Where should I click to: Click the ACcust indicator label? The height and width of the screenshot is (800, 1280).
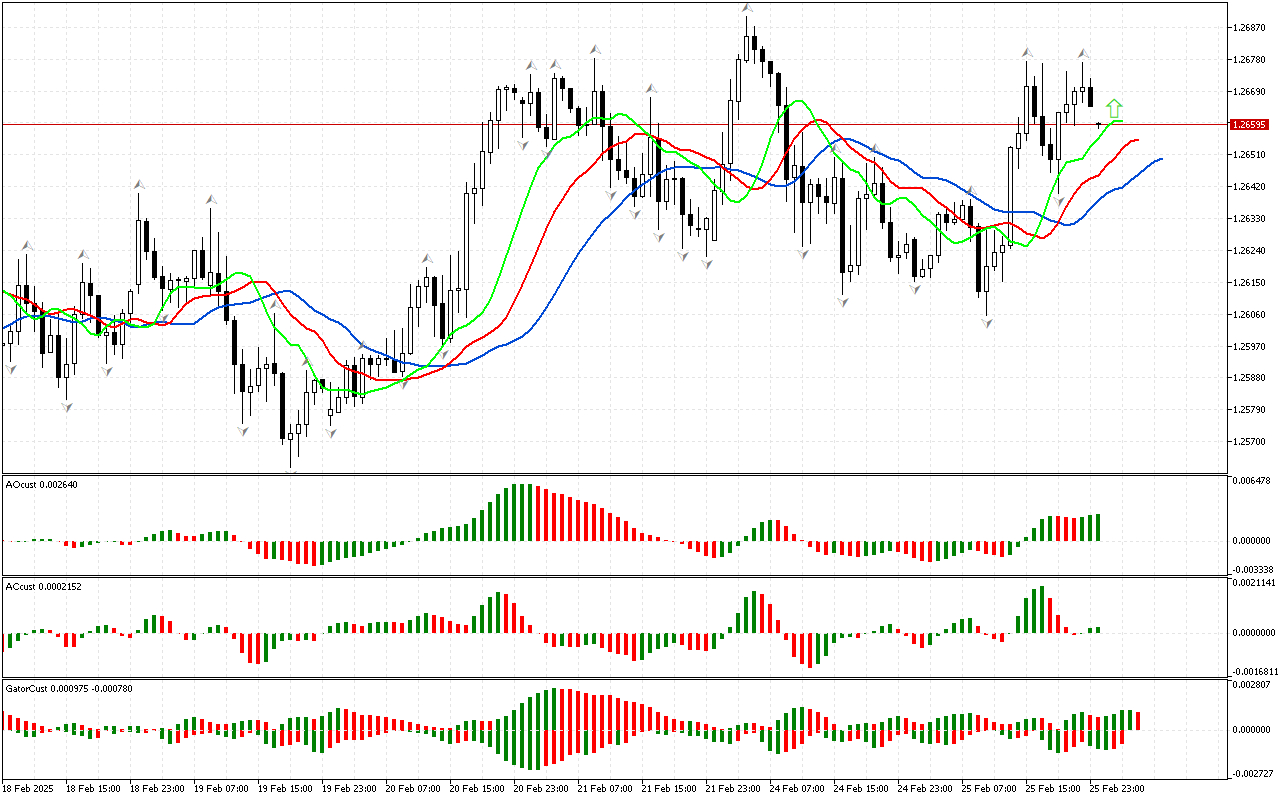(x=43, y=586)
